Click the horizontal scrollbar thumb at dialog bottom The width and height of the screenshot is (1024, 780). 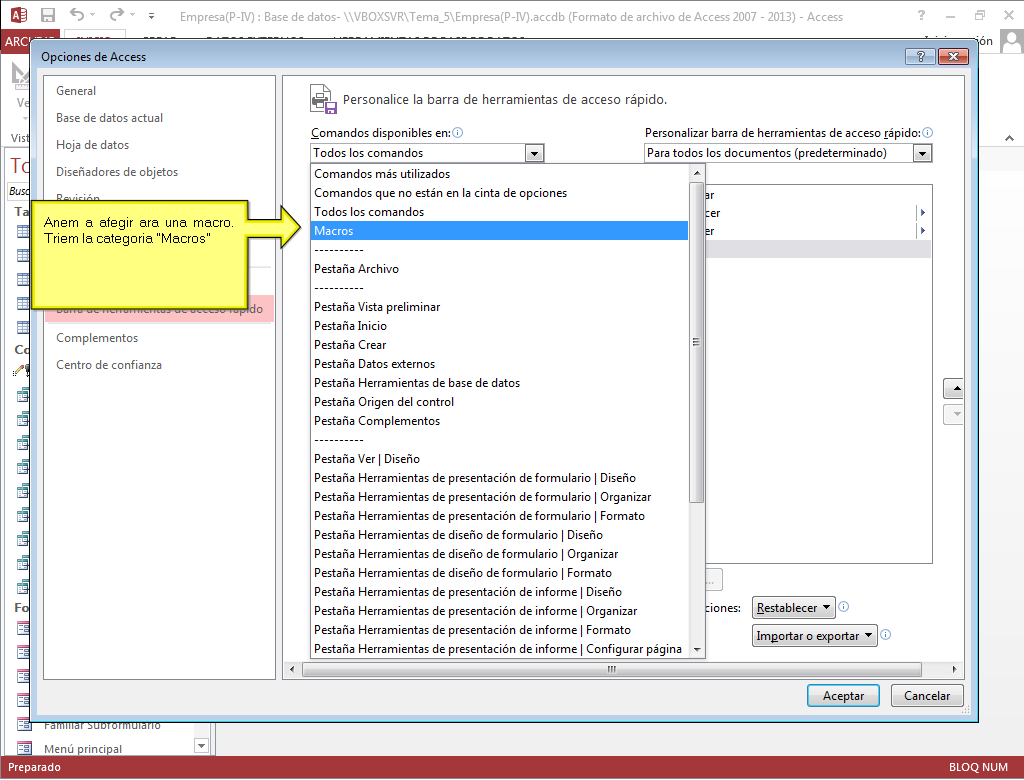(612, 669)
